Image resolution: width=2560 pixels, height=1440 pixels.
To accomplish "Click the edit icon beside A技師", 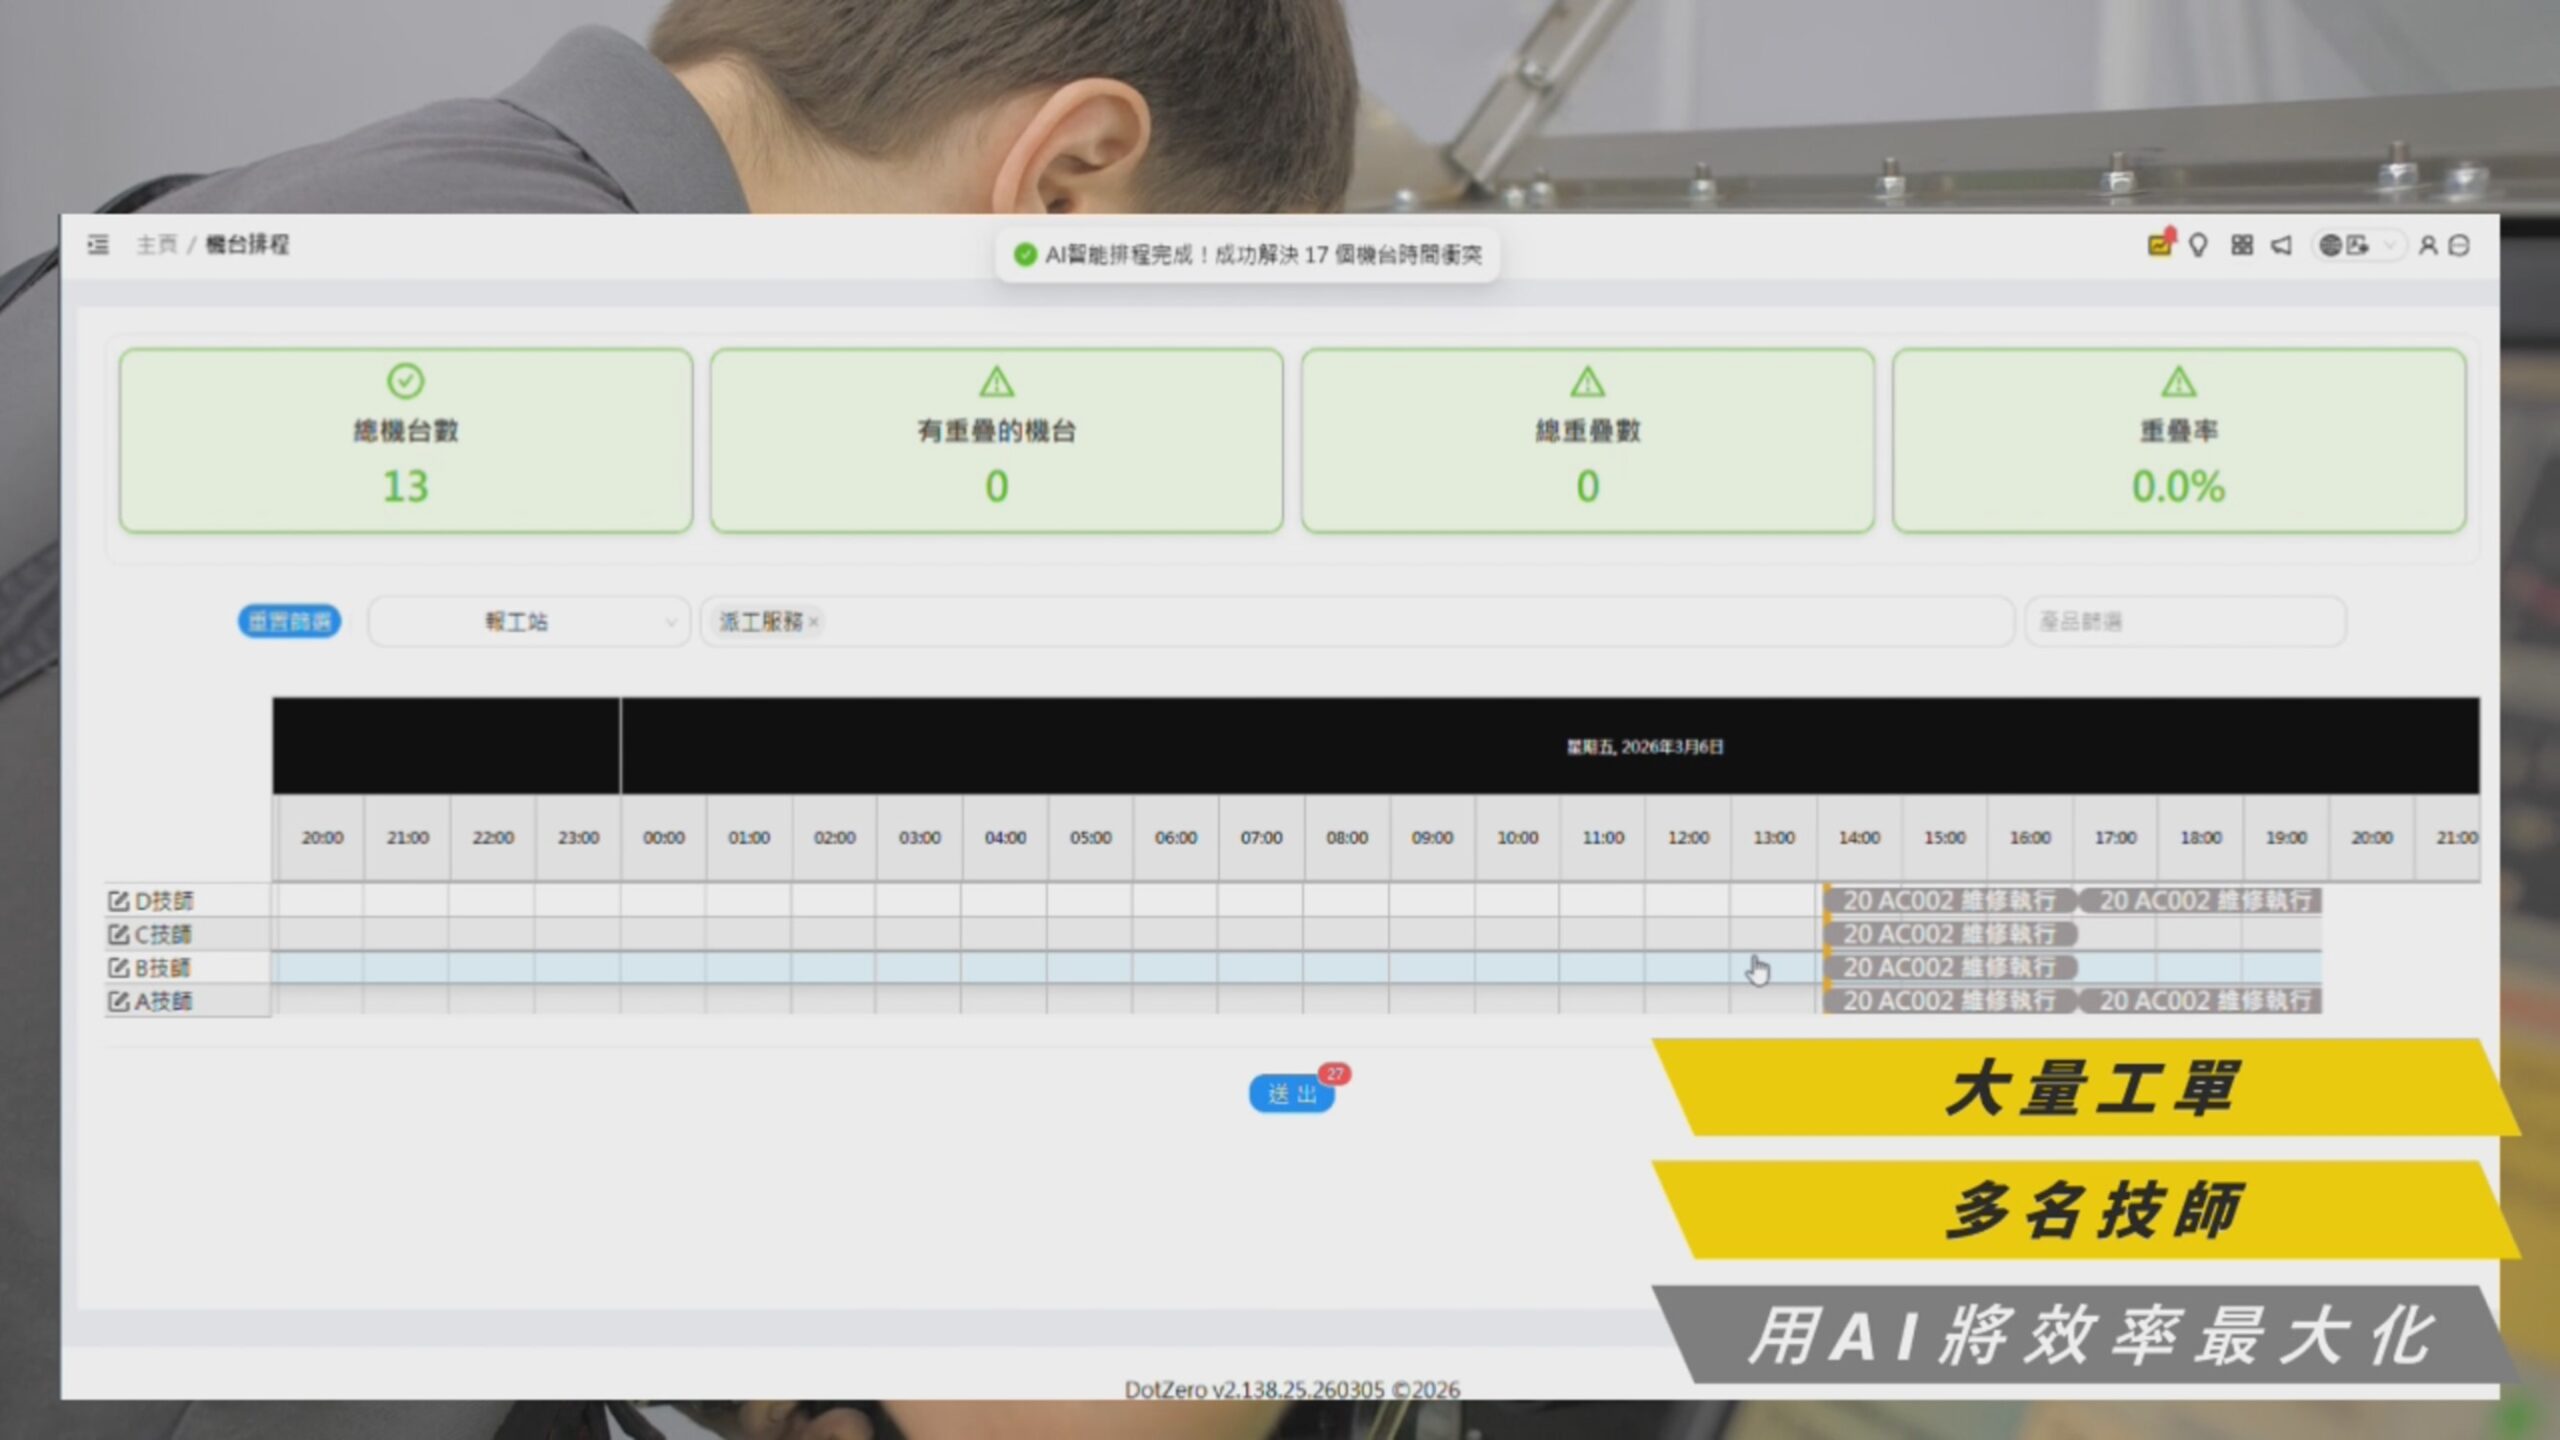I will pos(118,1001).
